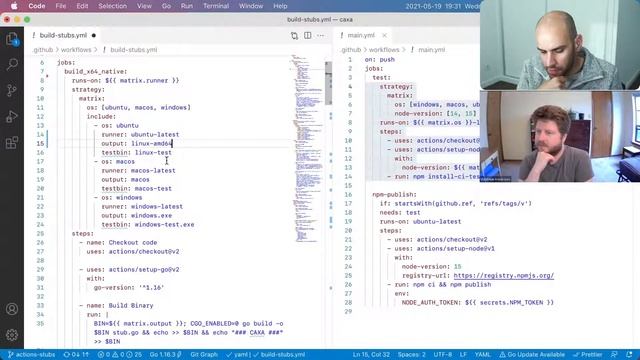Open the errors and warnings indicator
This screenshot has width=640, height=360.
tap(120, 354)
